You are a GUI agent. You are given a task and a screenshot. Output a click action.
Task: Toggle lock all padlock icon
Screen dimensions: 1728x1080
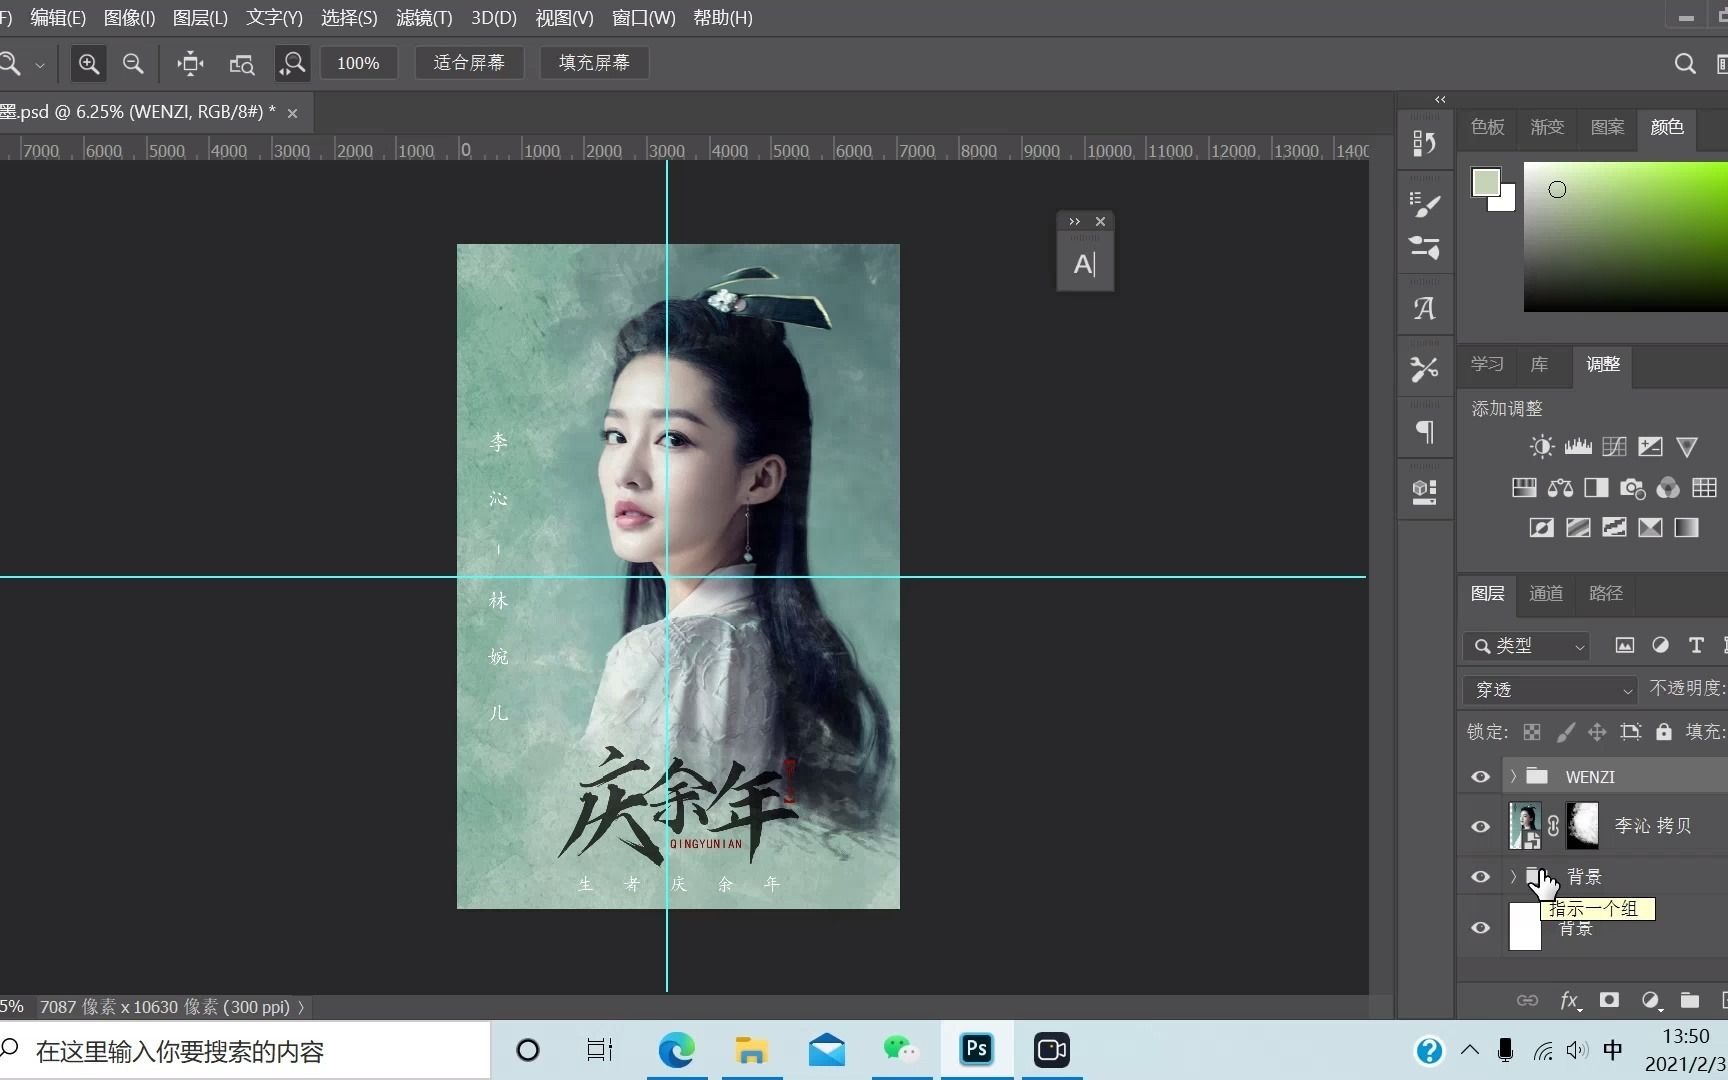click(x=1664, y=732)
